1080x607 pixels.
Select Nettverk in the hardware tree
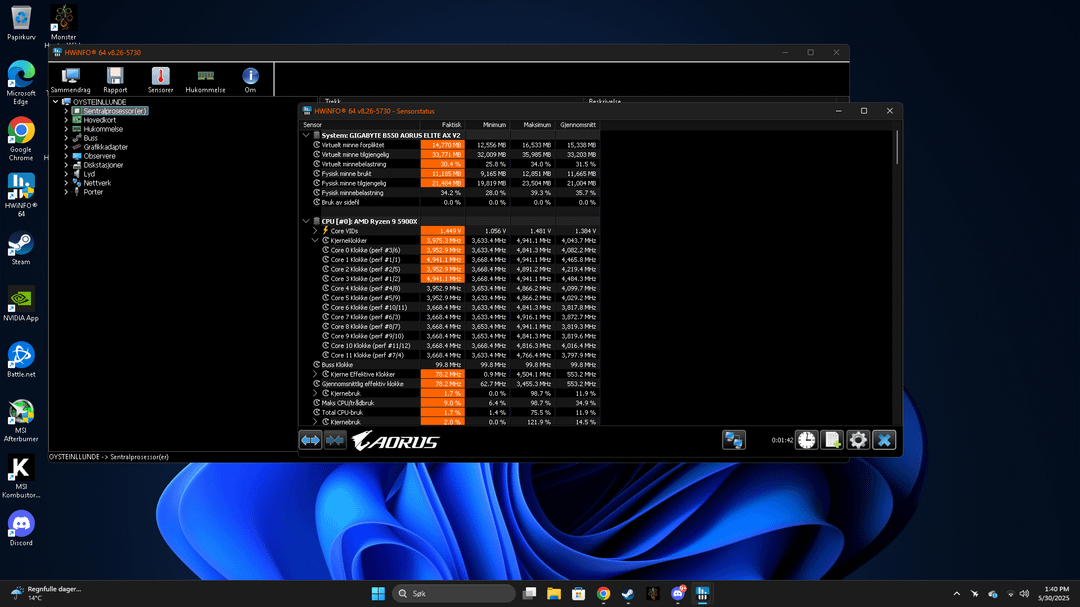pyautogui.click(x=96, y=183)
